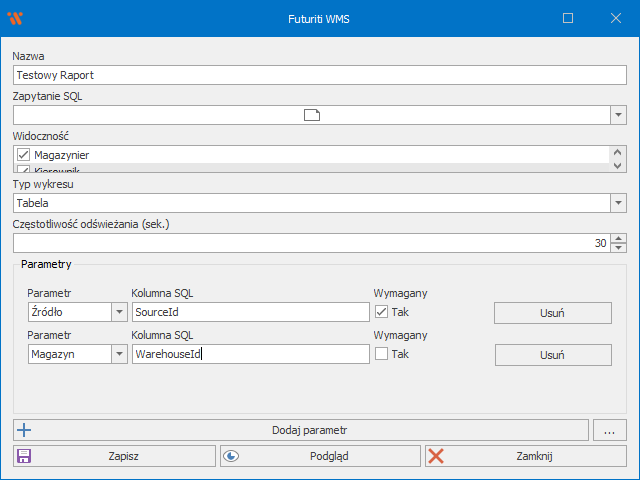Open the Magazyn parameter dropdown

click(x=118, y=354)
